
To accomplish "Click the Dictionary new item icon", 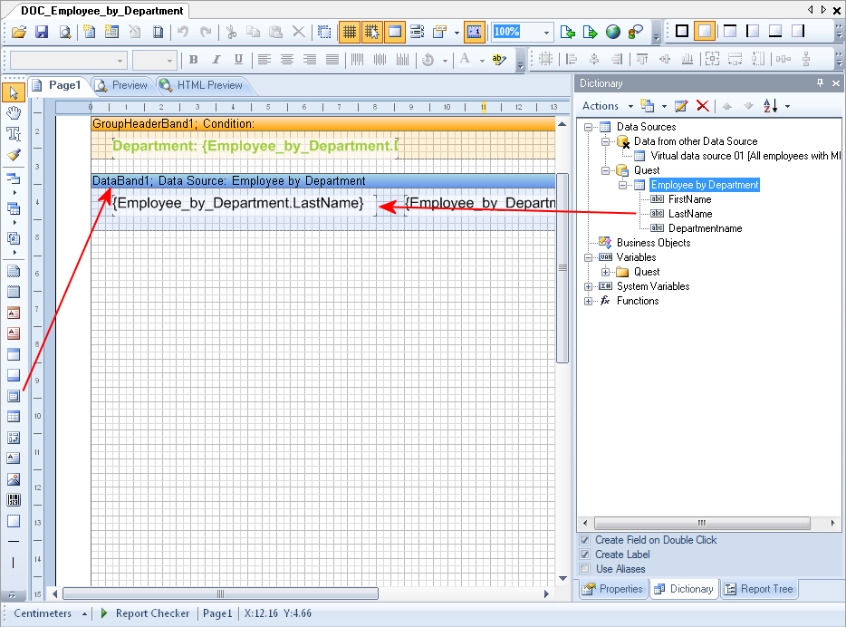I will [647, 106].
